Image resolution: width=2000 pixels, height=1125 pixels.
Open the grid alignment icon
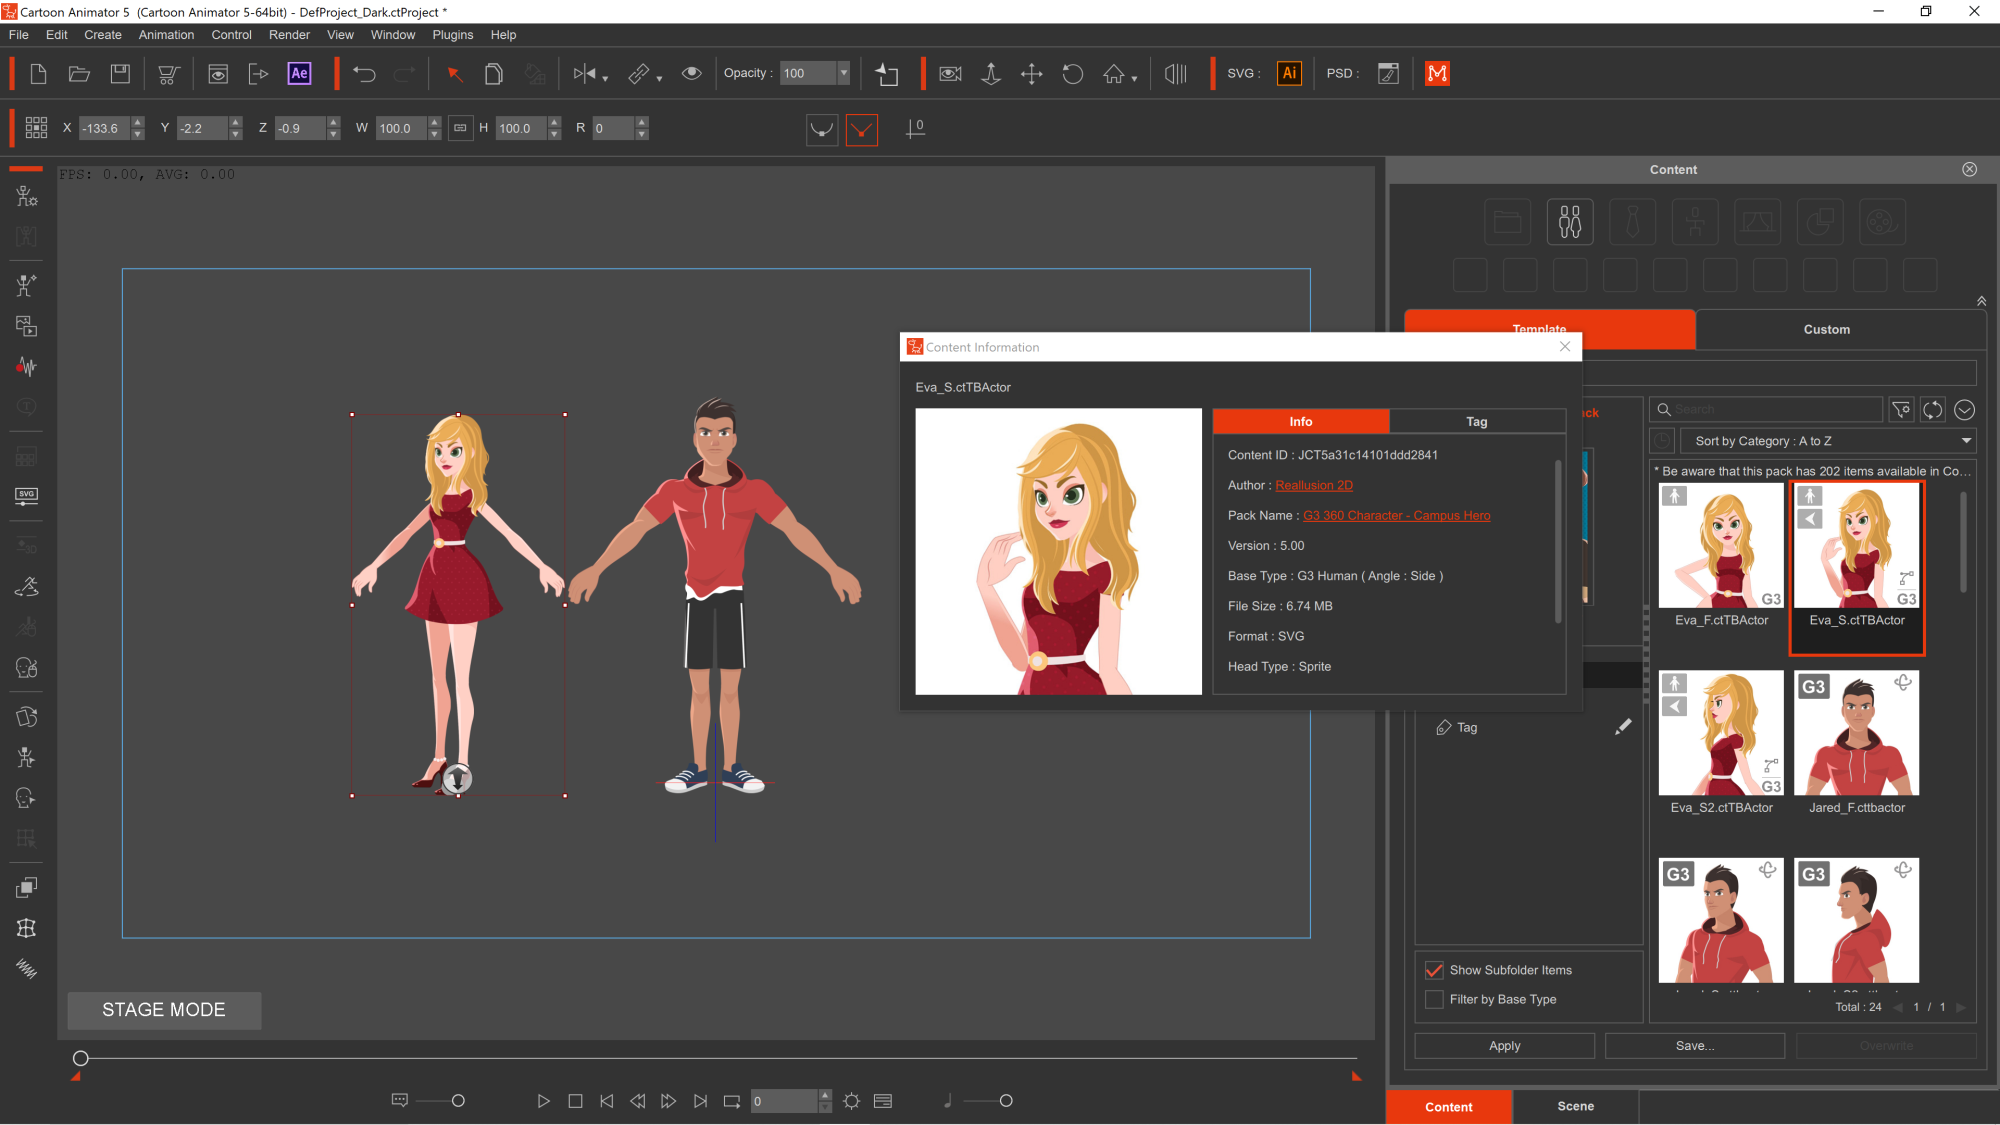tap(36, 127)
